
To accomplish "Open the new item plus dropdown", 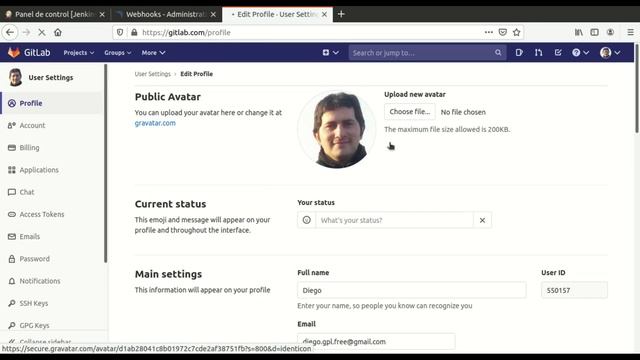I will pyautogui.click(x=331, y=53).
